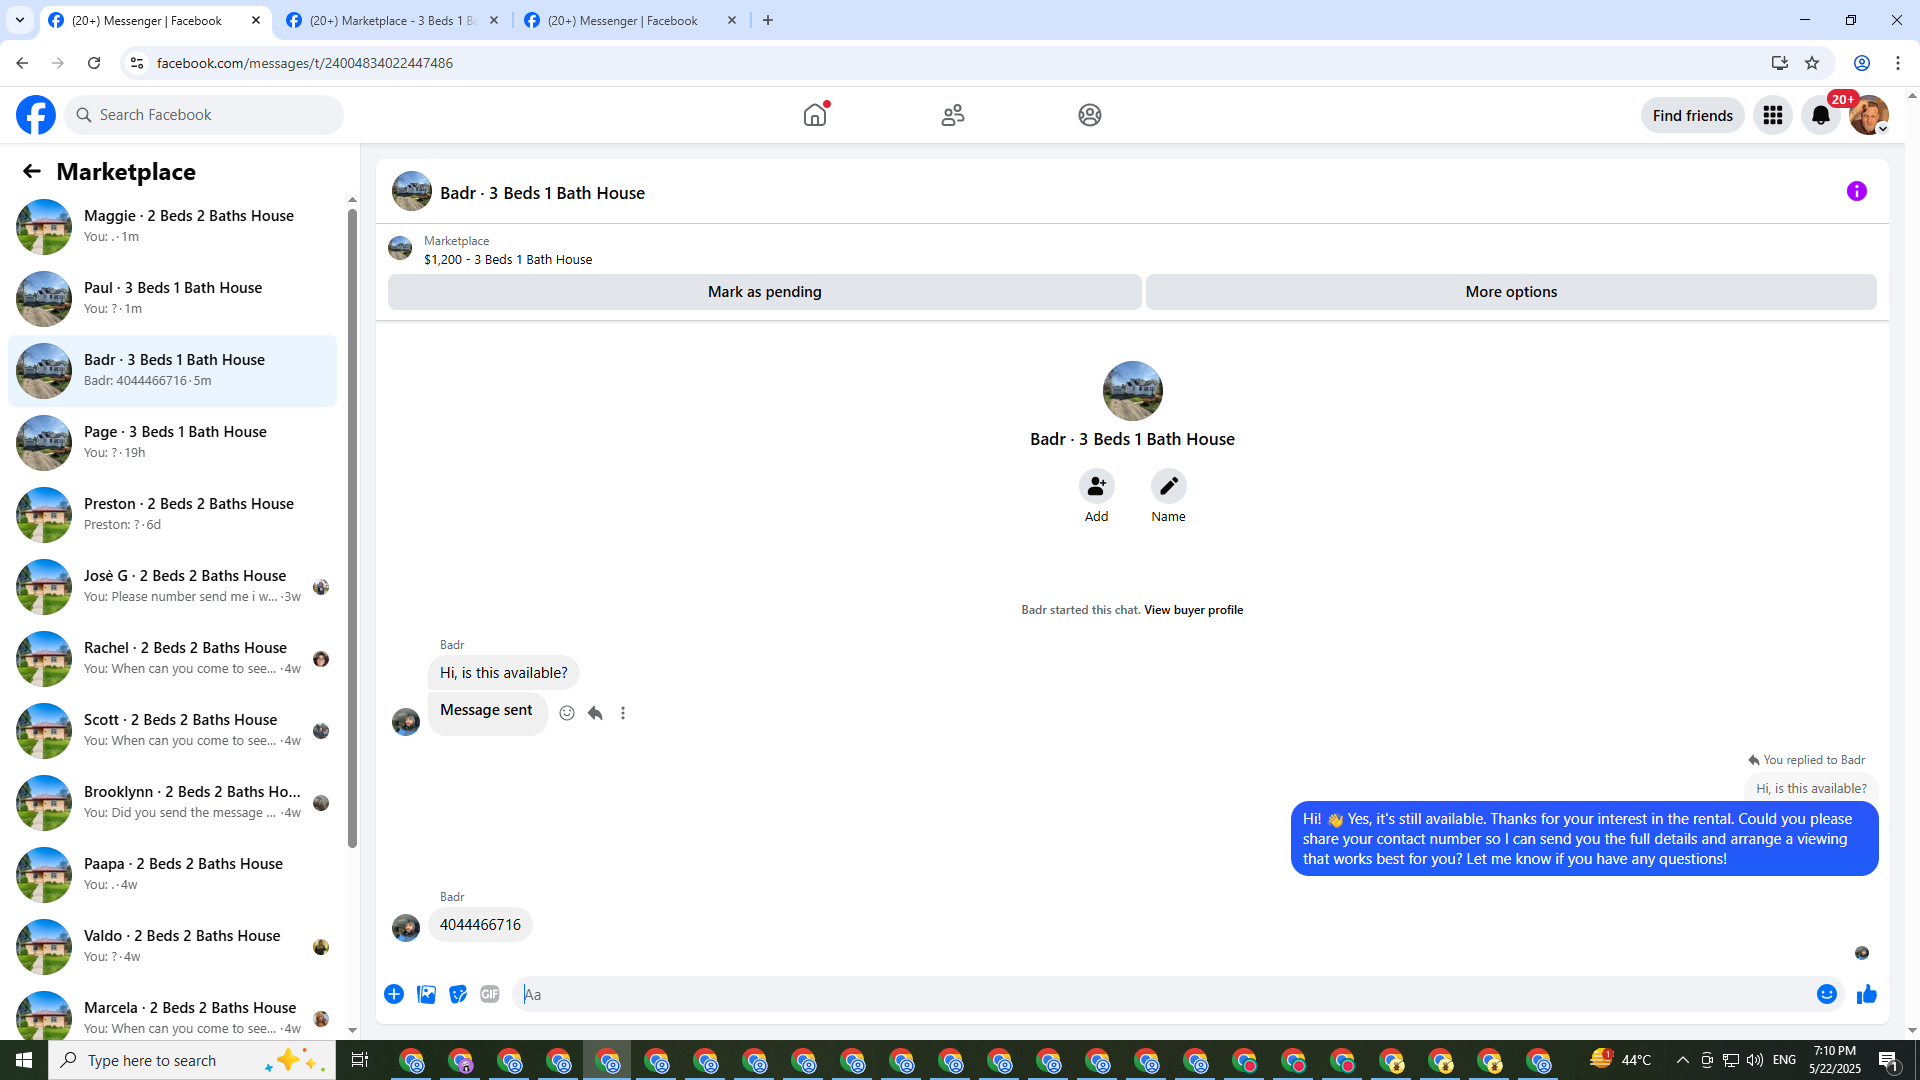
Task: Switch to the third Messenger browser tab
Action: pos(630,20)
